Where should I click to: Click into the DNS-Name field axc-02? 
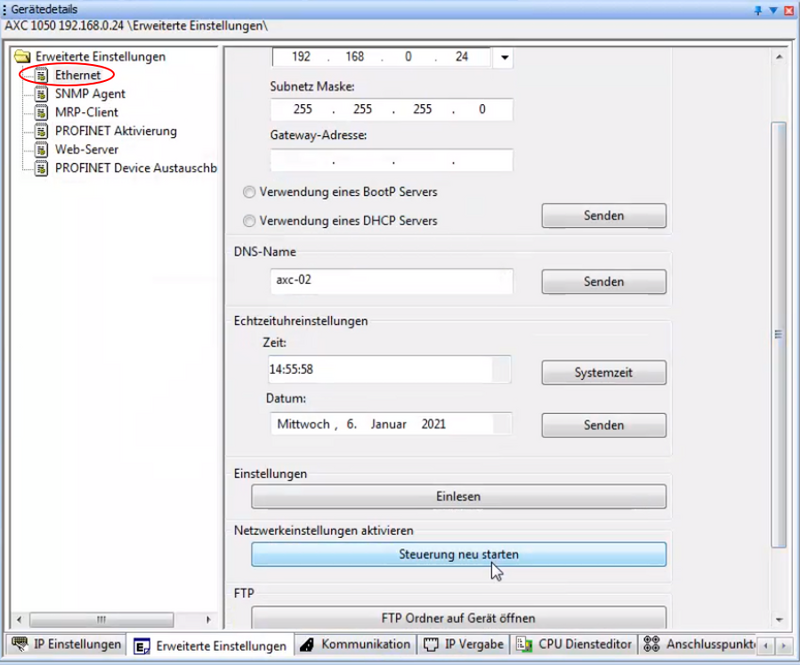[390, 281]
